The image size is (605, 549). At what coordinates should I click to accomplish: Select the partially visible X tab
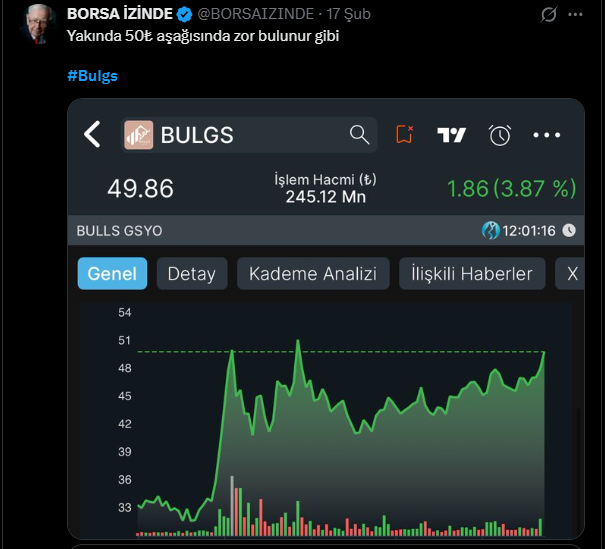pyautogui.click(x=570, y=274)
